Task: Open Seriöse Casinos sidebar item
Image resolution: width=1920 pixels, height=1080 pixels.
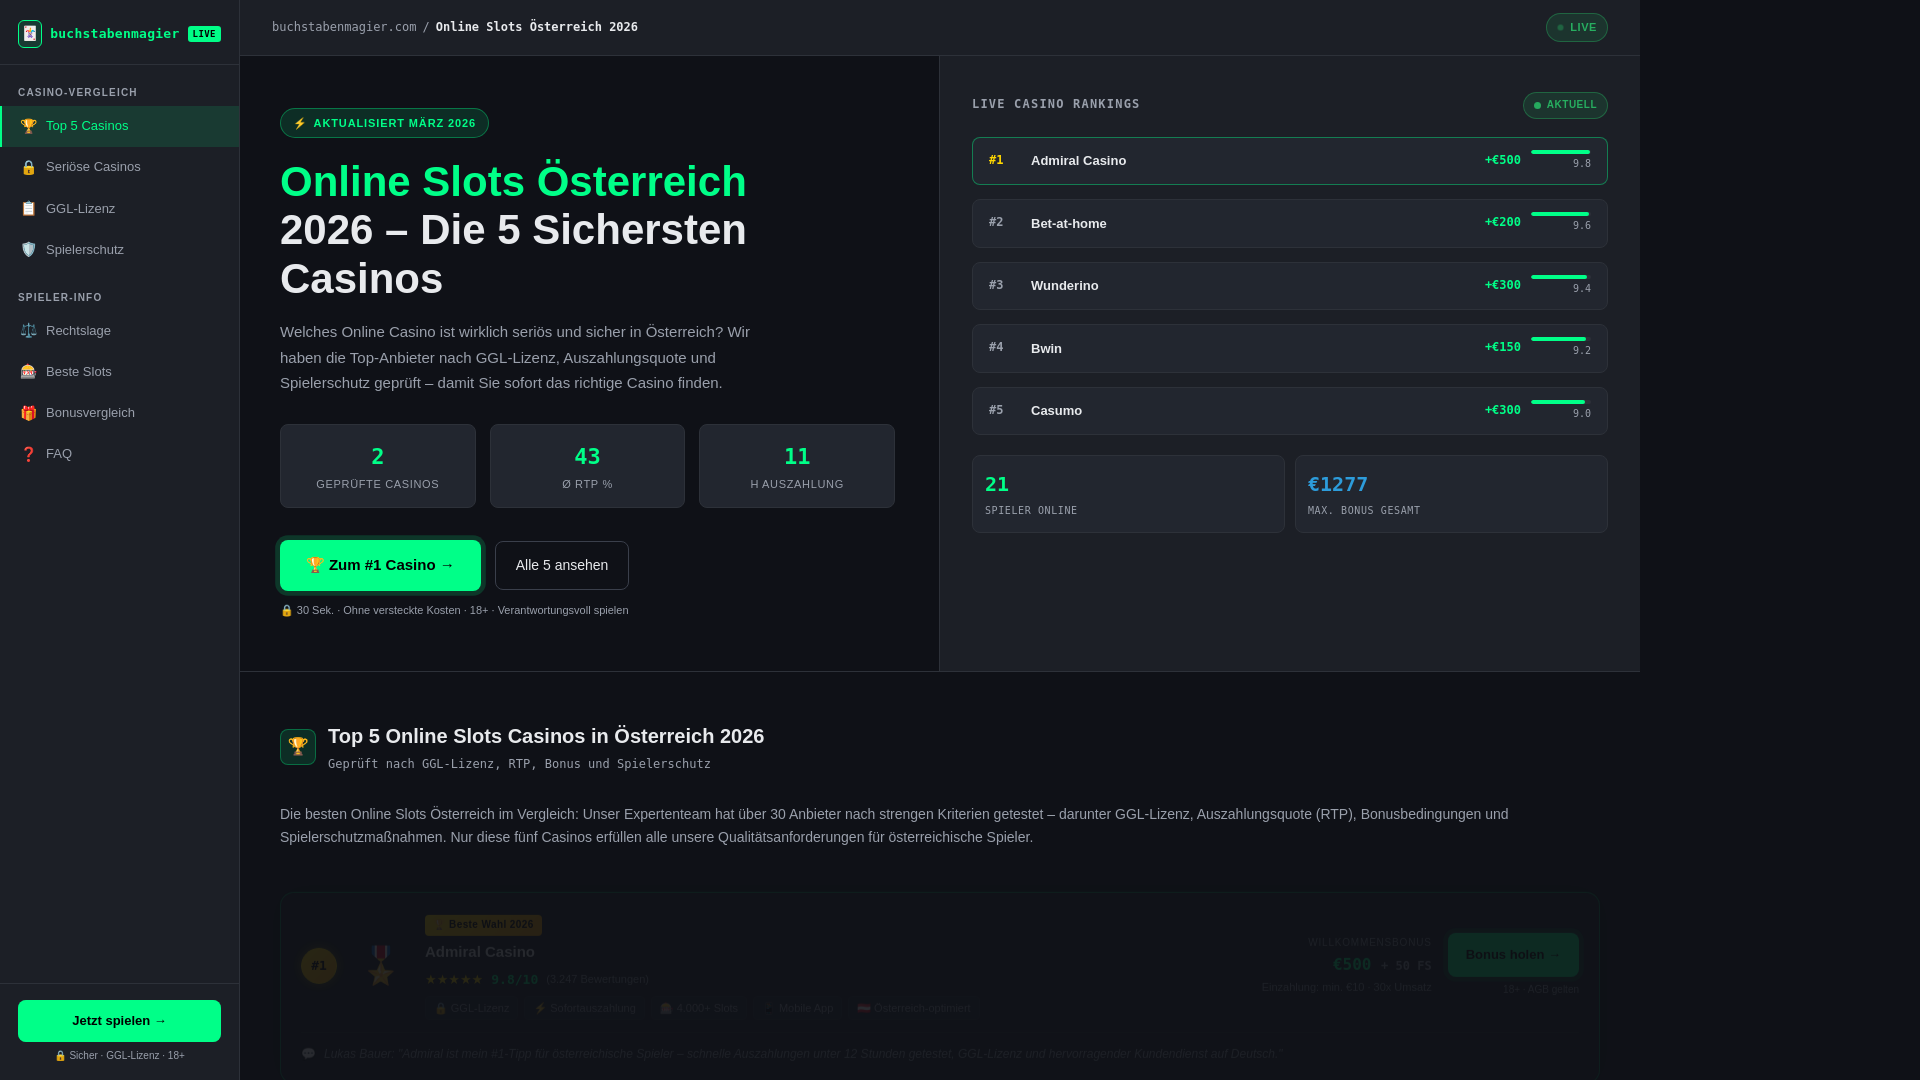Action: (x=120, y=167)
